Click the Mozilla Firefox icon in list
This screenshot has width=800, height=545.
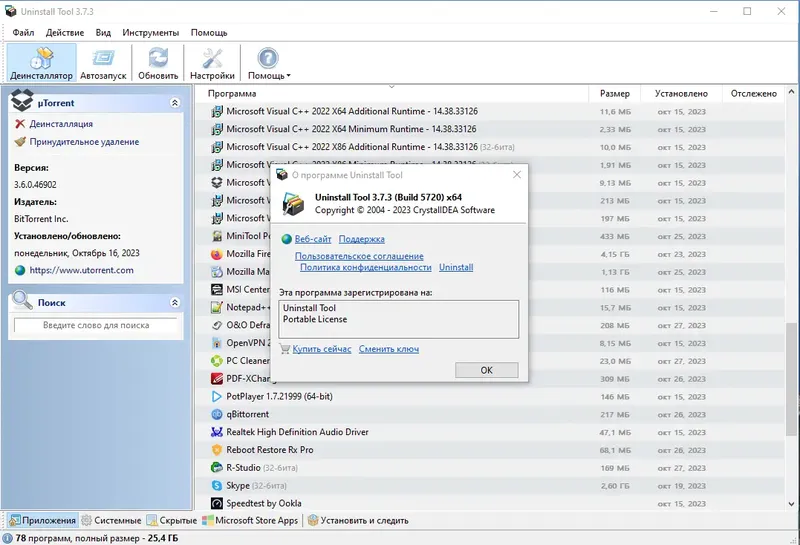[x=217, y=254]
